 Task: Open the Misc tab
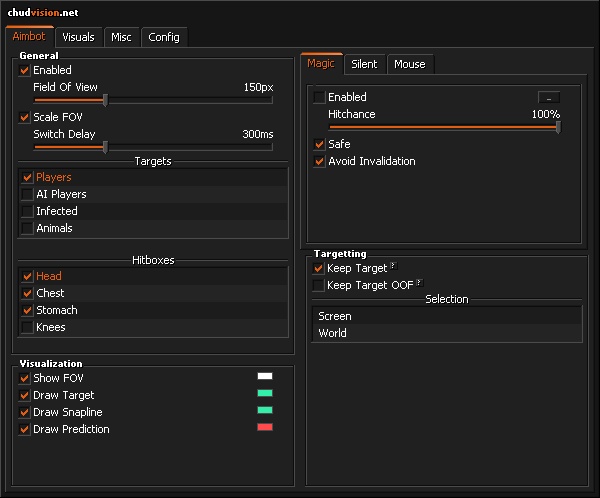pyautogui.click(x=121, y=37)
